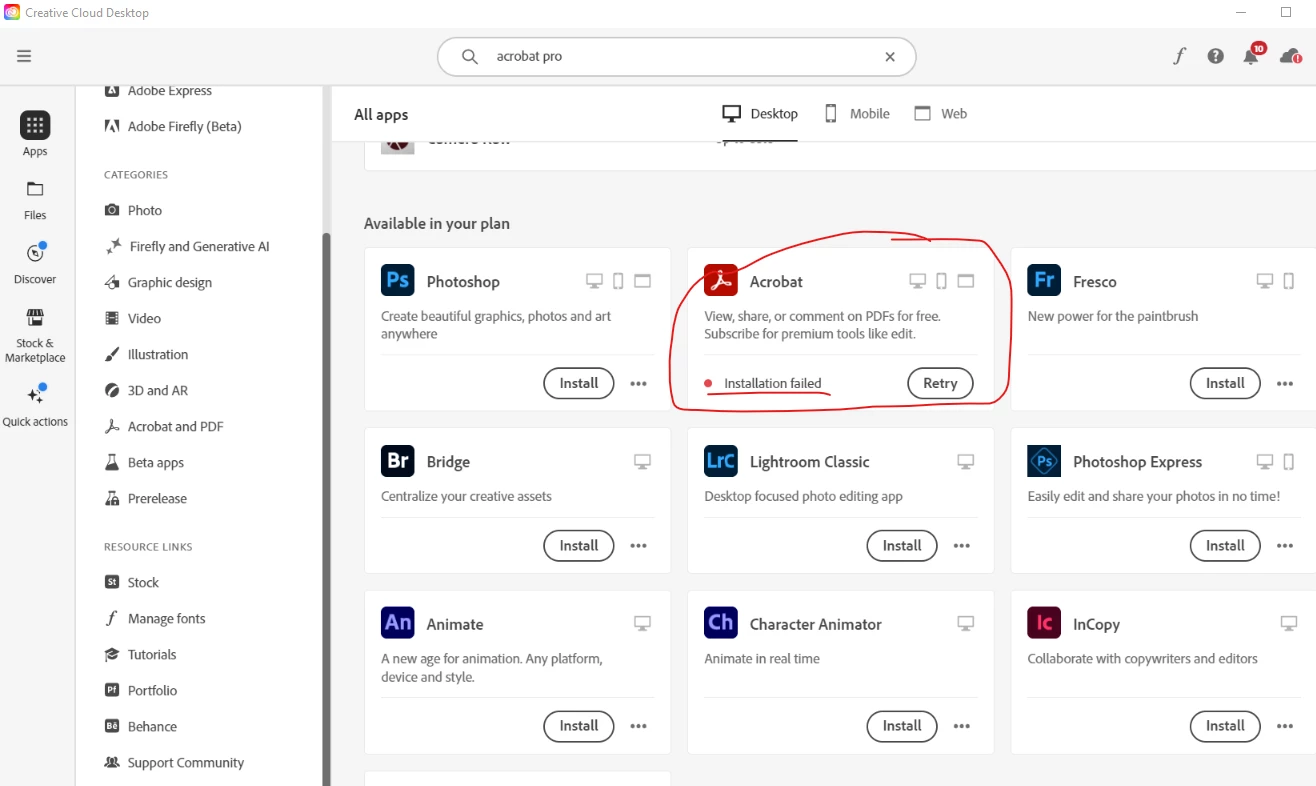This screenshot has width=1316, height=786.
Task: Open the Portfolio link
Action: click(141, 690)
